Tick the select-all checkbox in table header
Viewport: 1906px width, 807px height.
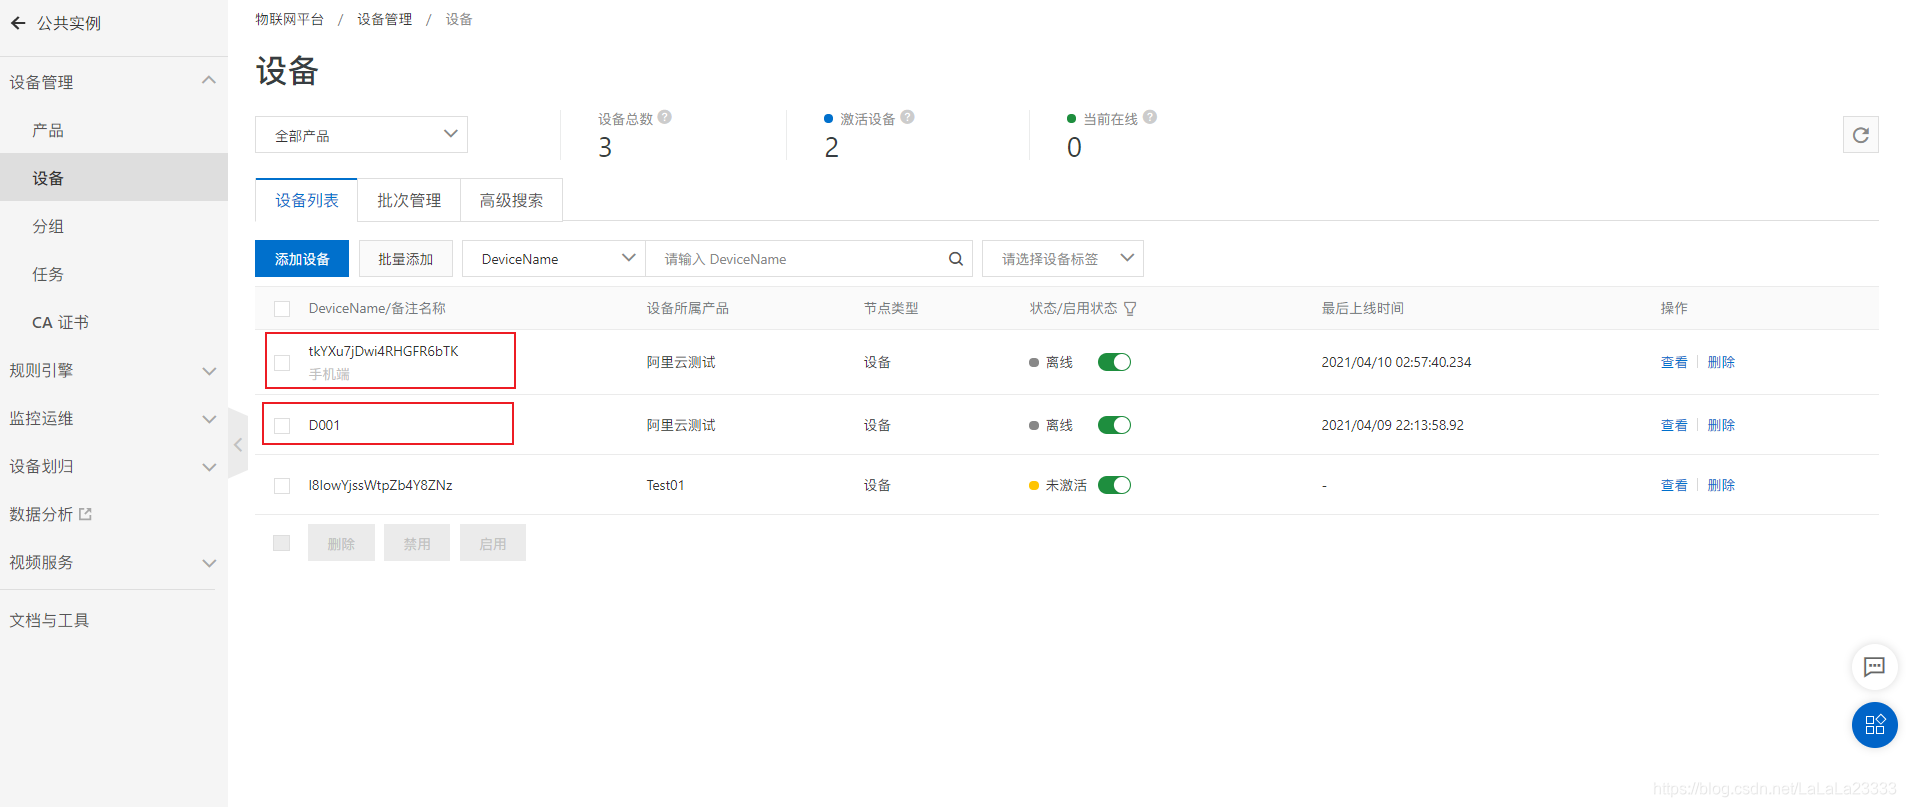click(282, 309)
